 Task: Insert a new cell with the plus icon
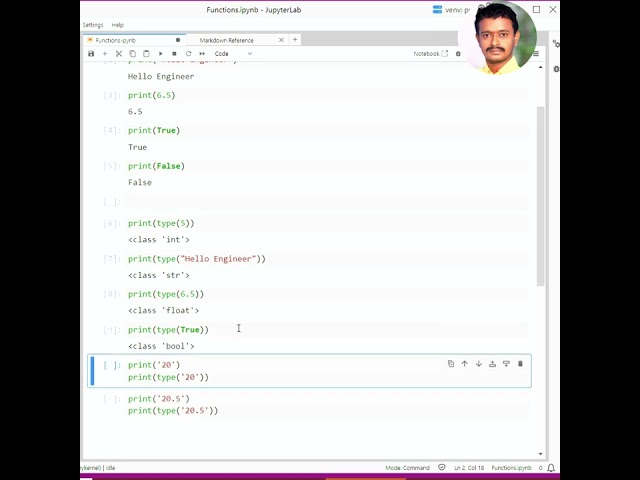pos(105,53)
